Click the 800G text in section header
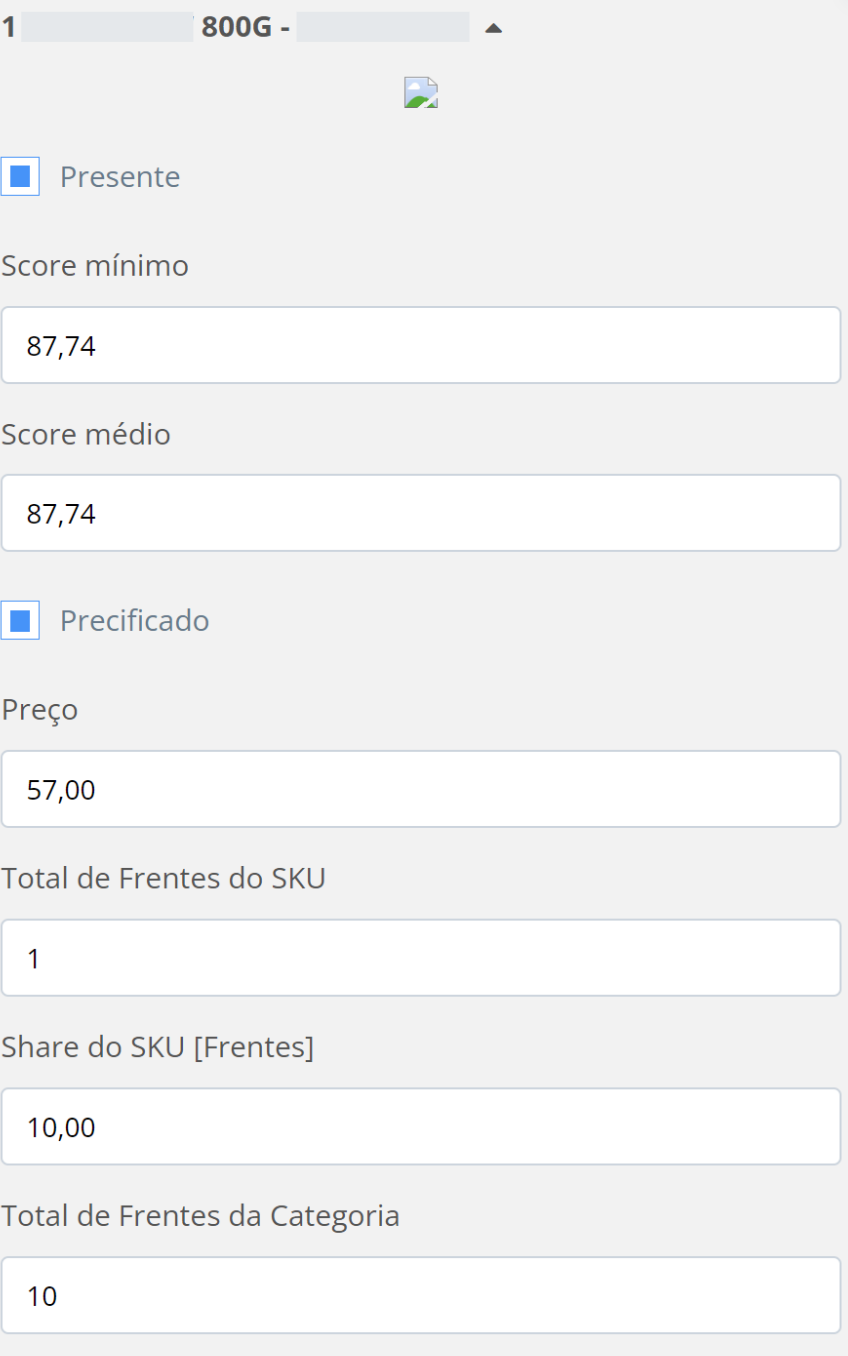 237,28
